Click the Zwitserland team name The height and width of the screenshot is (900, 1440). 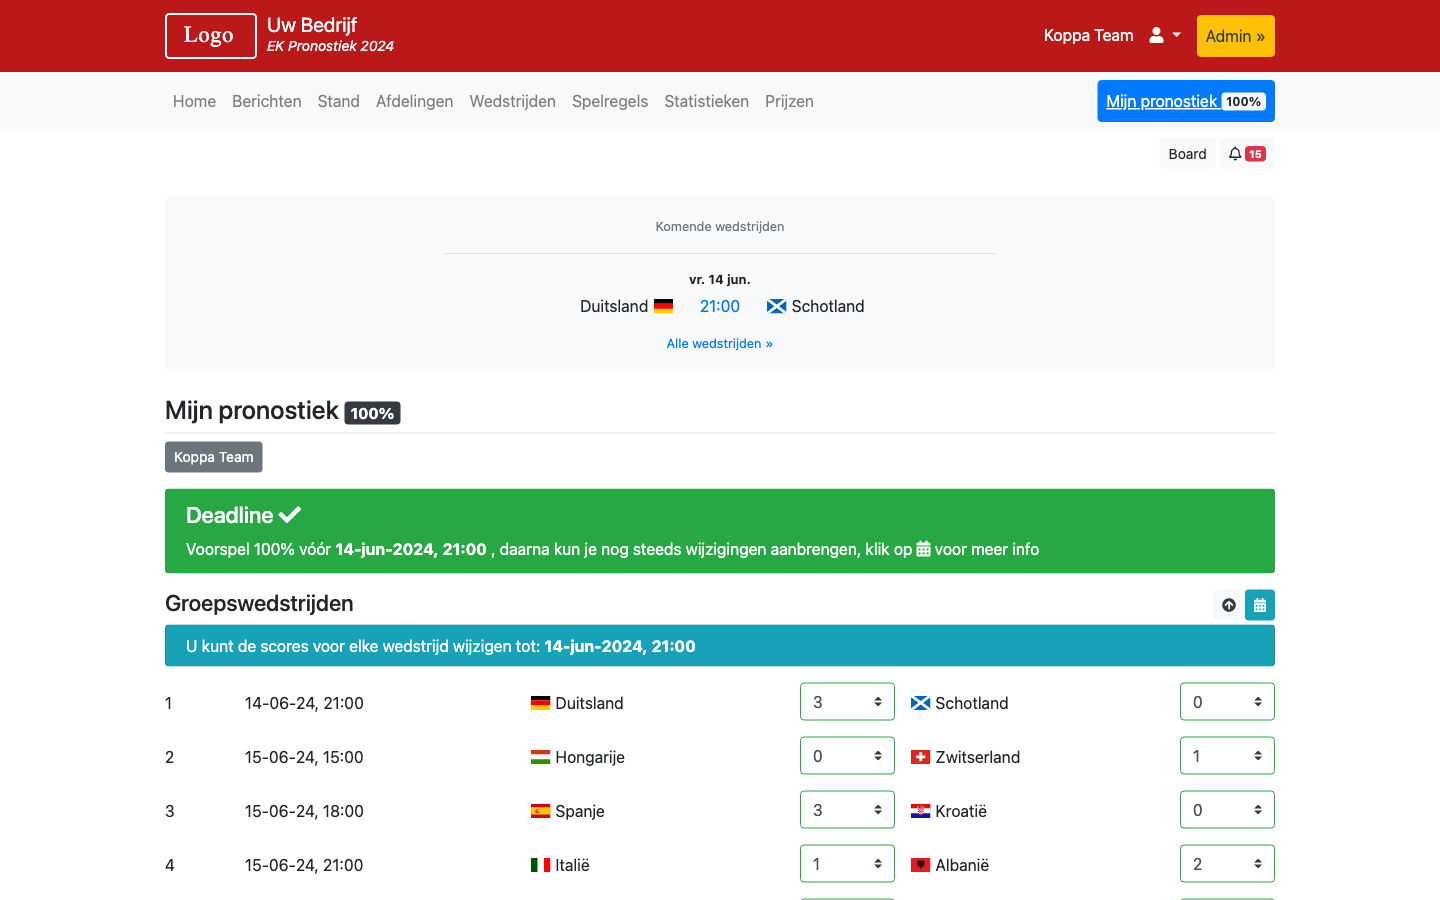[x=978, y=757]
